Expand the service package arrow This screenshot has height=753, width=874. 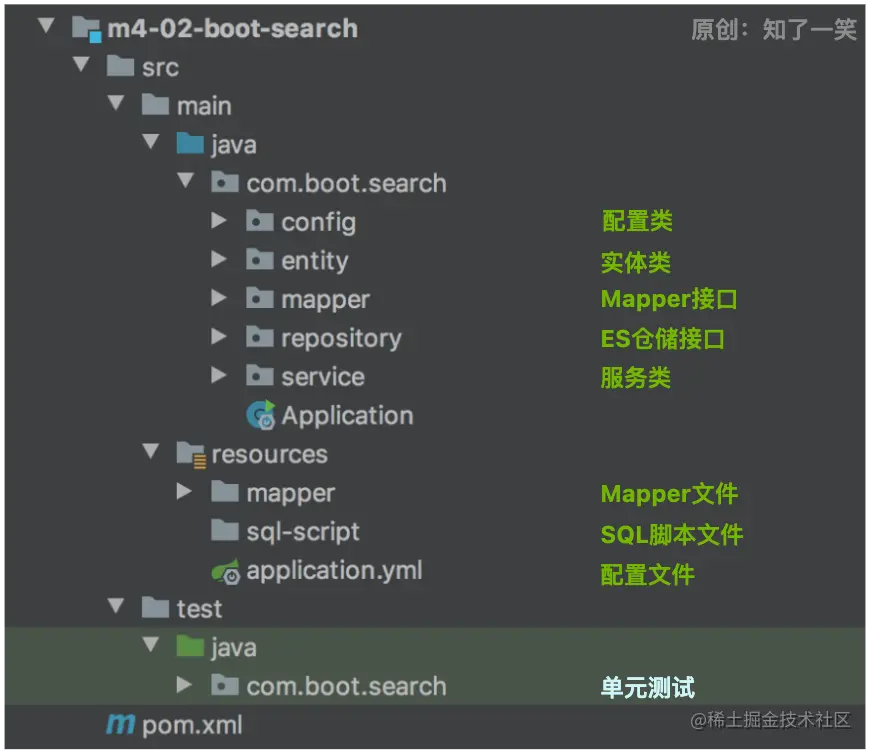(x=218, y=375)
